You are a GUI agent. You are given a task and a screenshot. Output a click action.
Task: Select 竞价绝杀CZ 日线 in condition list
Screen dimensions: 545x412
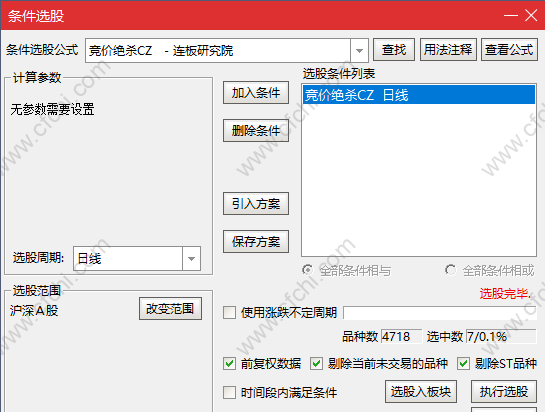(x=419, y=95)
